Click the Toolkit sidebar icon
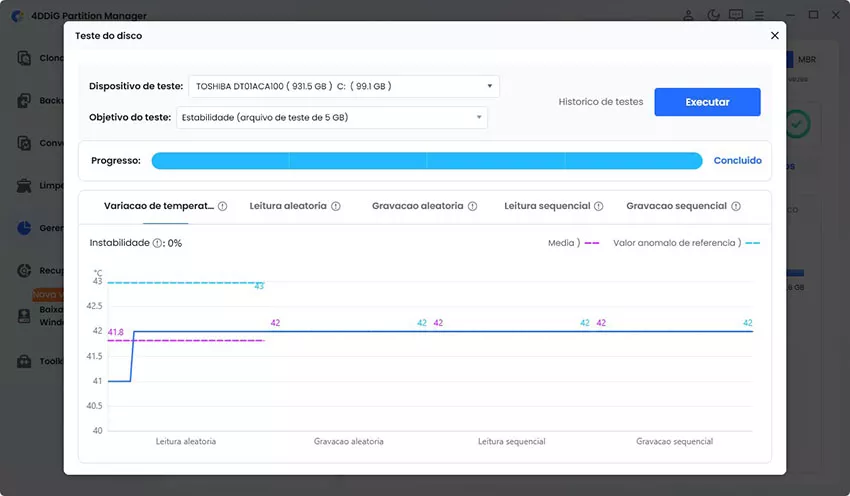The height and width of the screenshot is (496, 850). 24,361
